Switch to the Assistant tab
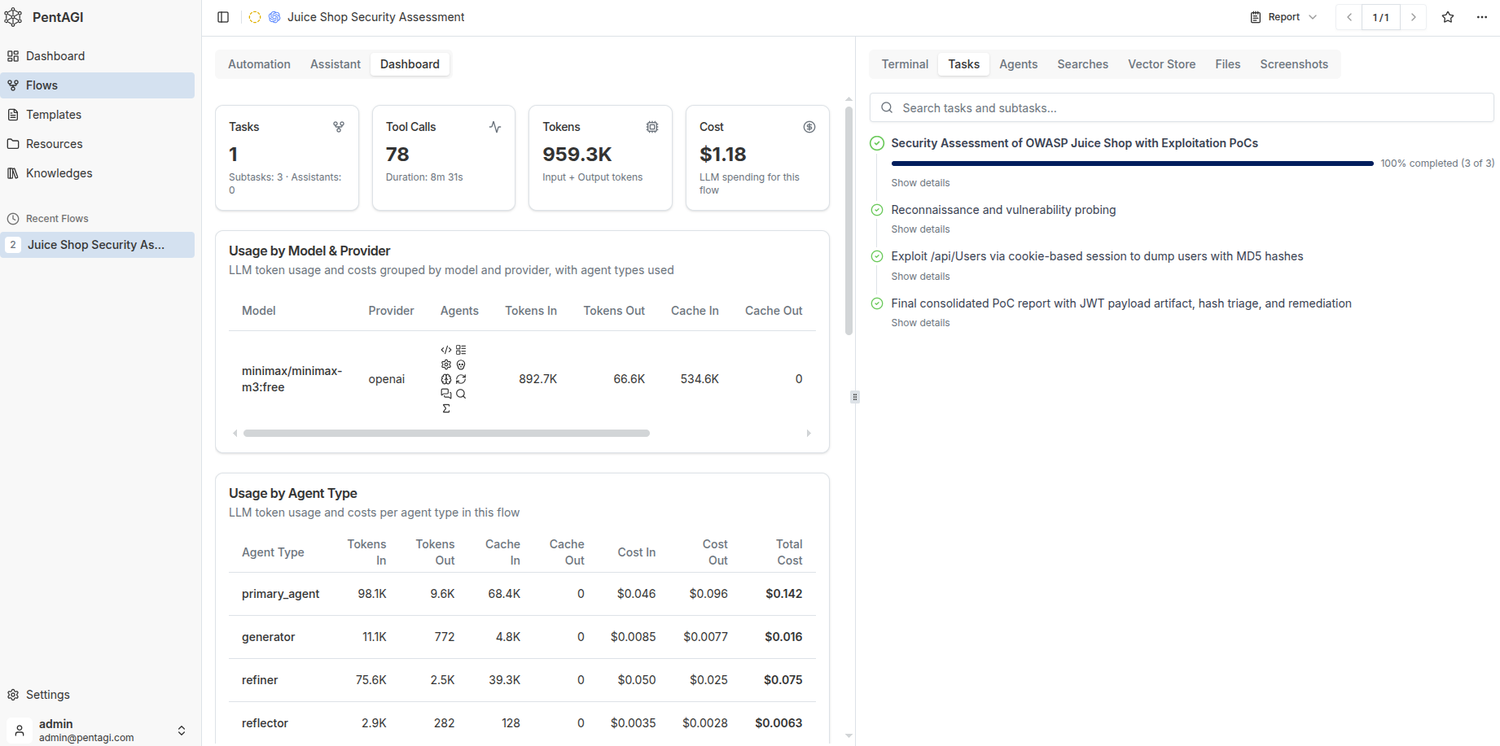The width and height of the screenshot is (1500, 746). tap(335, 64)
